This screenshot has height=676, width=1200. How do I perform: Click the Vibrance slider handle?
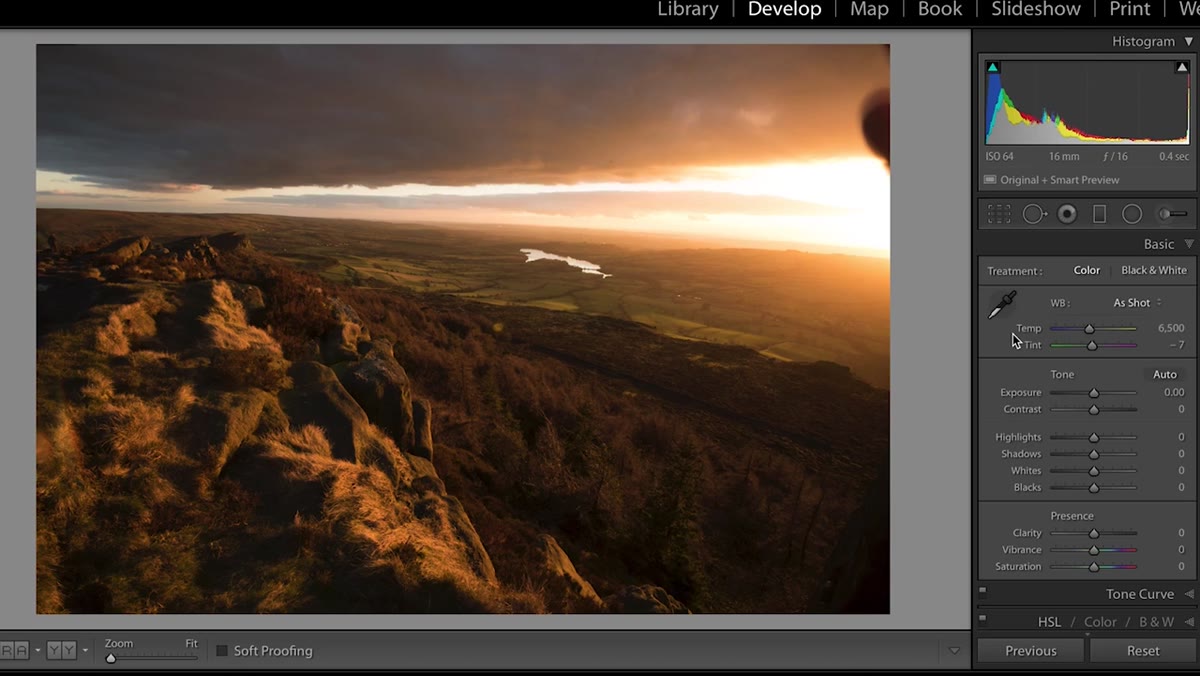(x=1094, y=550)
